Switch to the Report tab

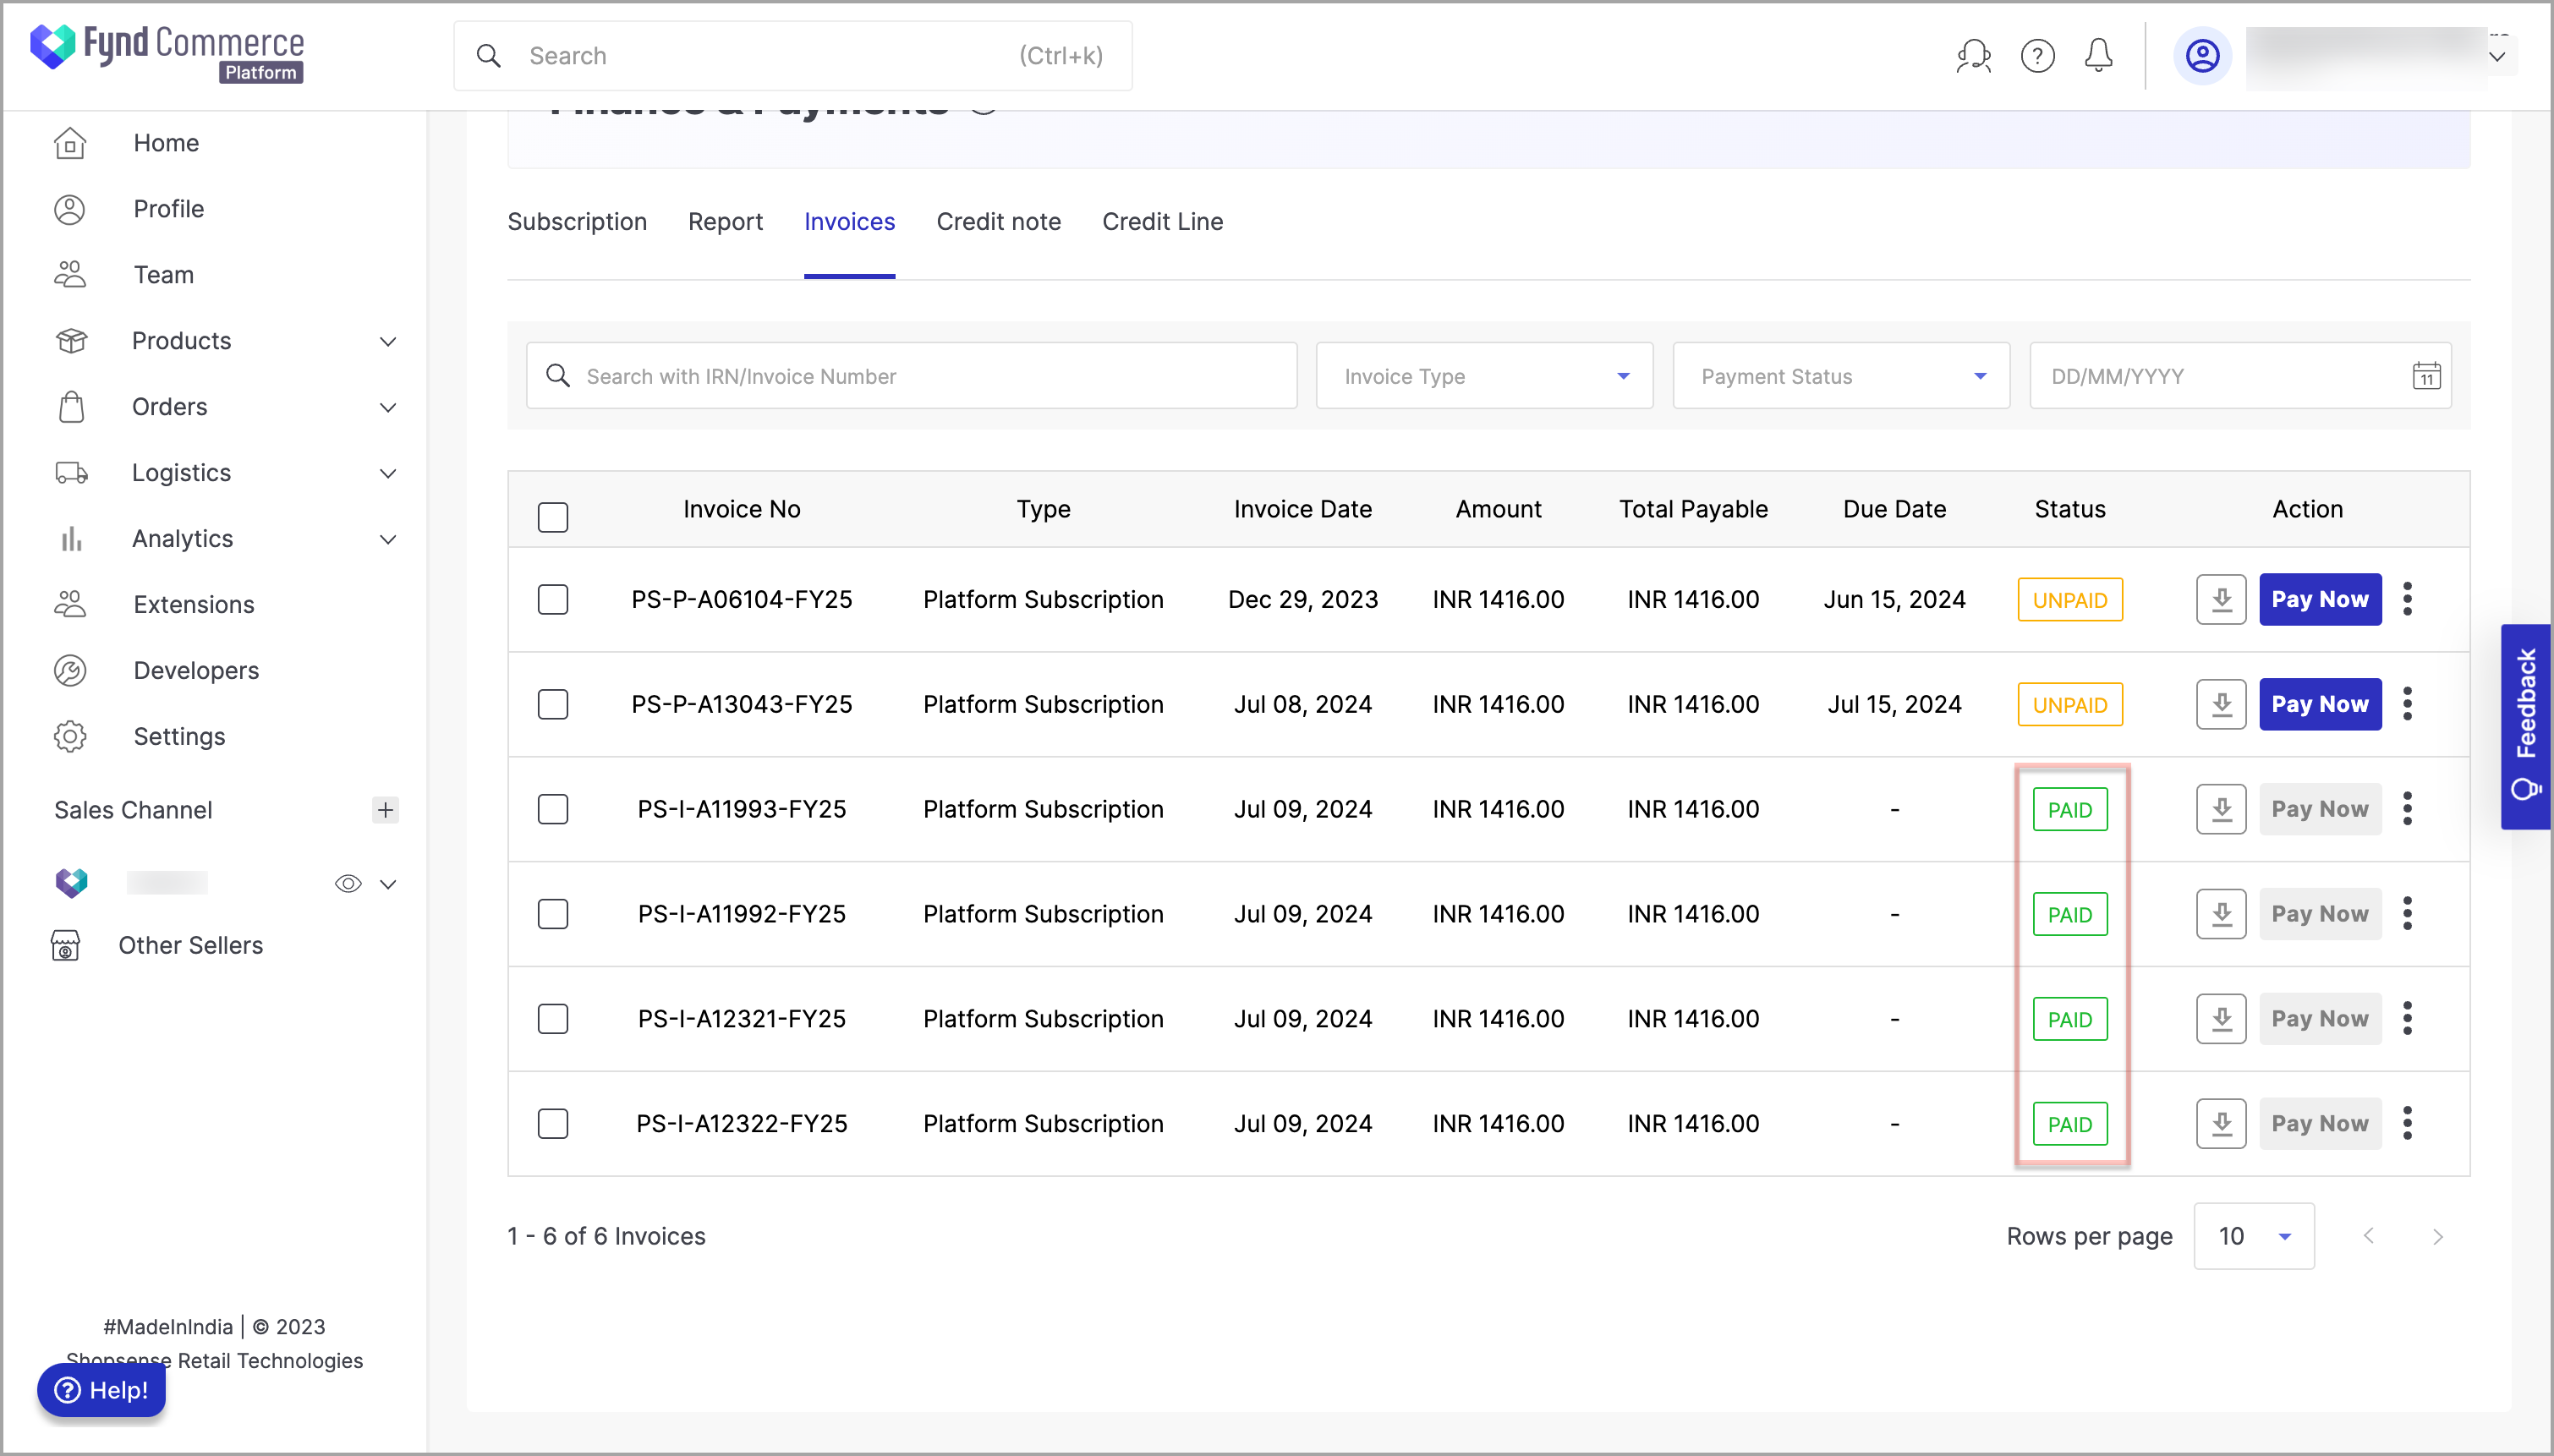pos(725,222)
